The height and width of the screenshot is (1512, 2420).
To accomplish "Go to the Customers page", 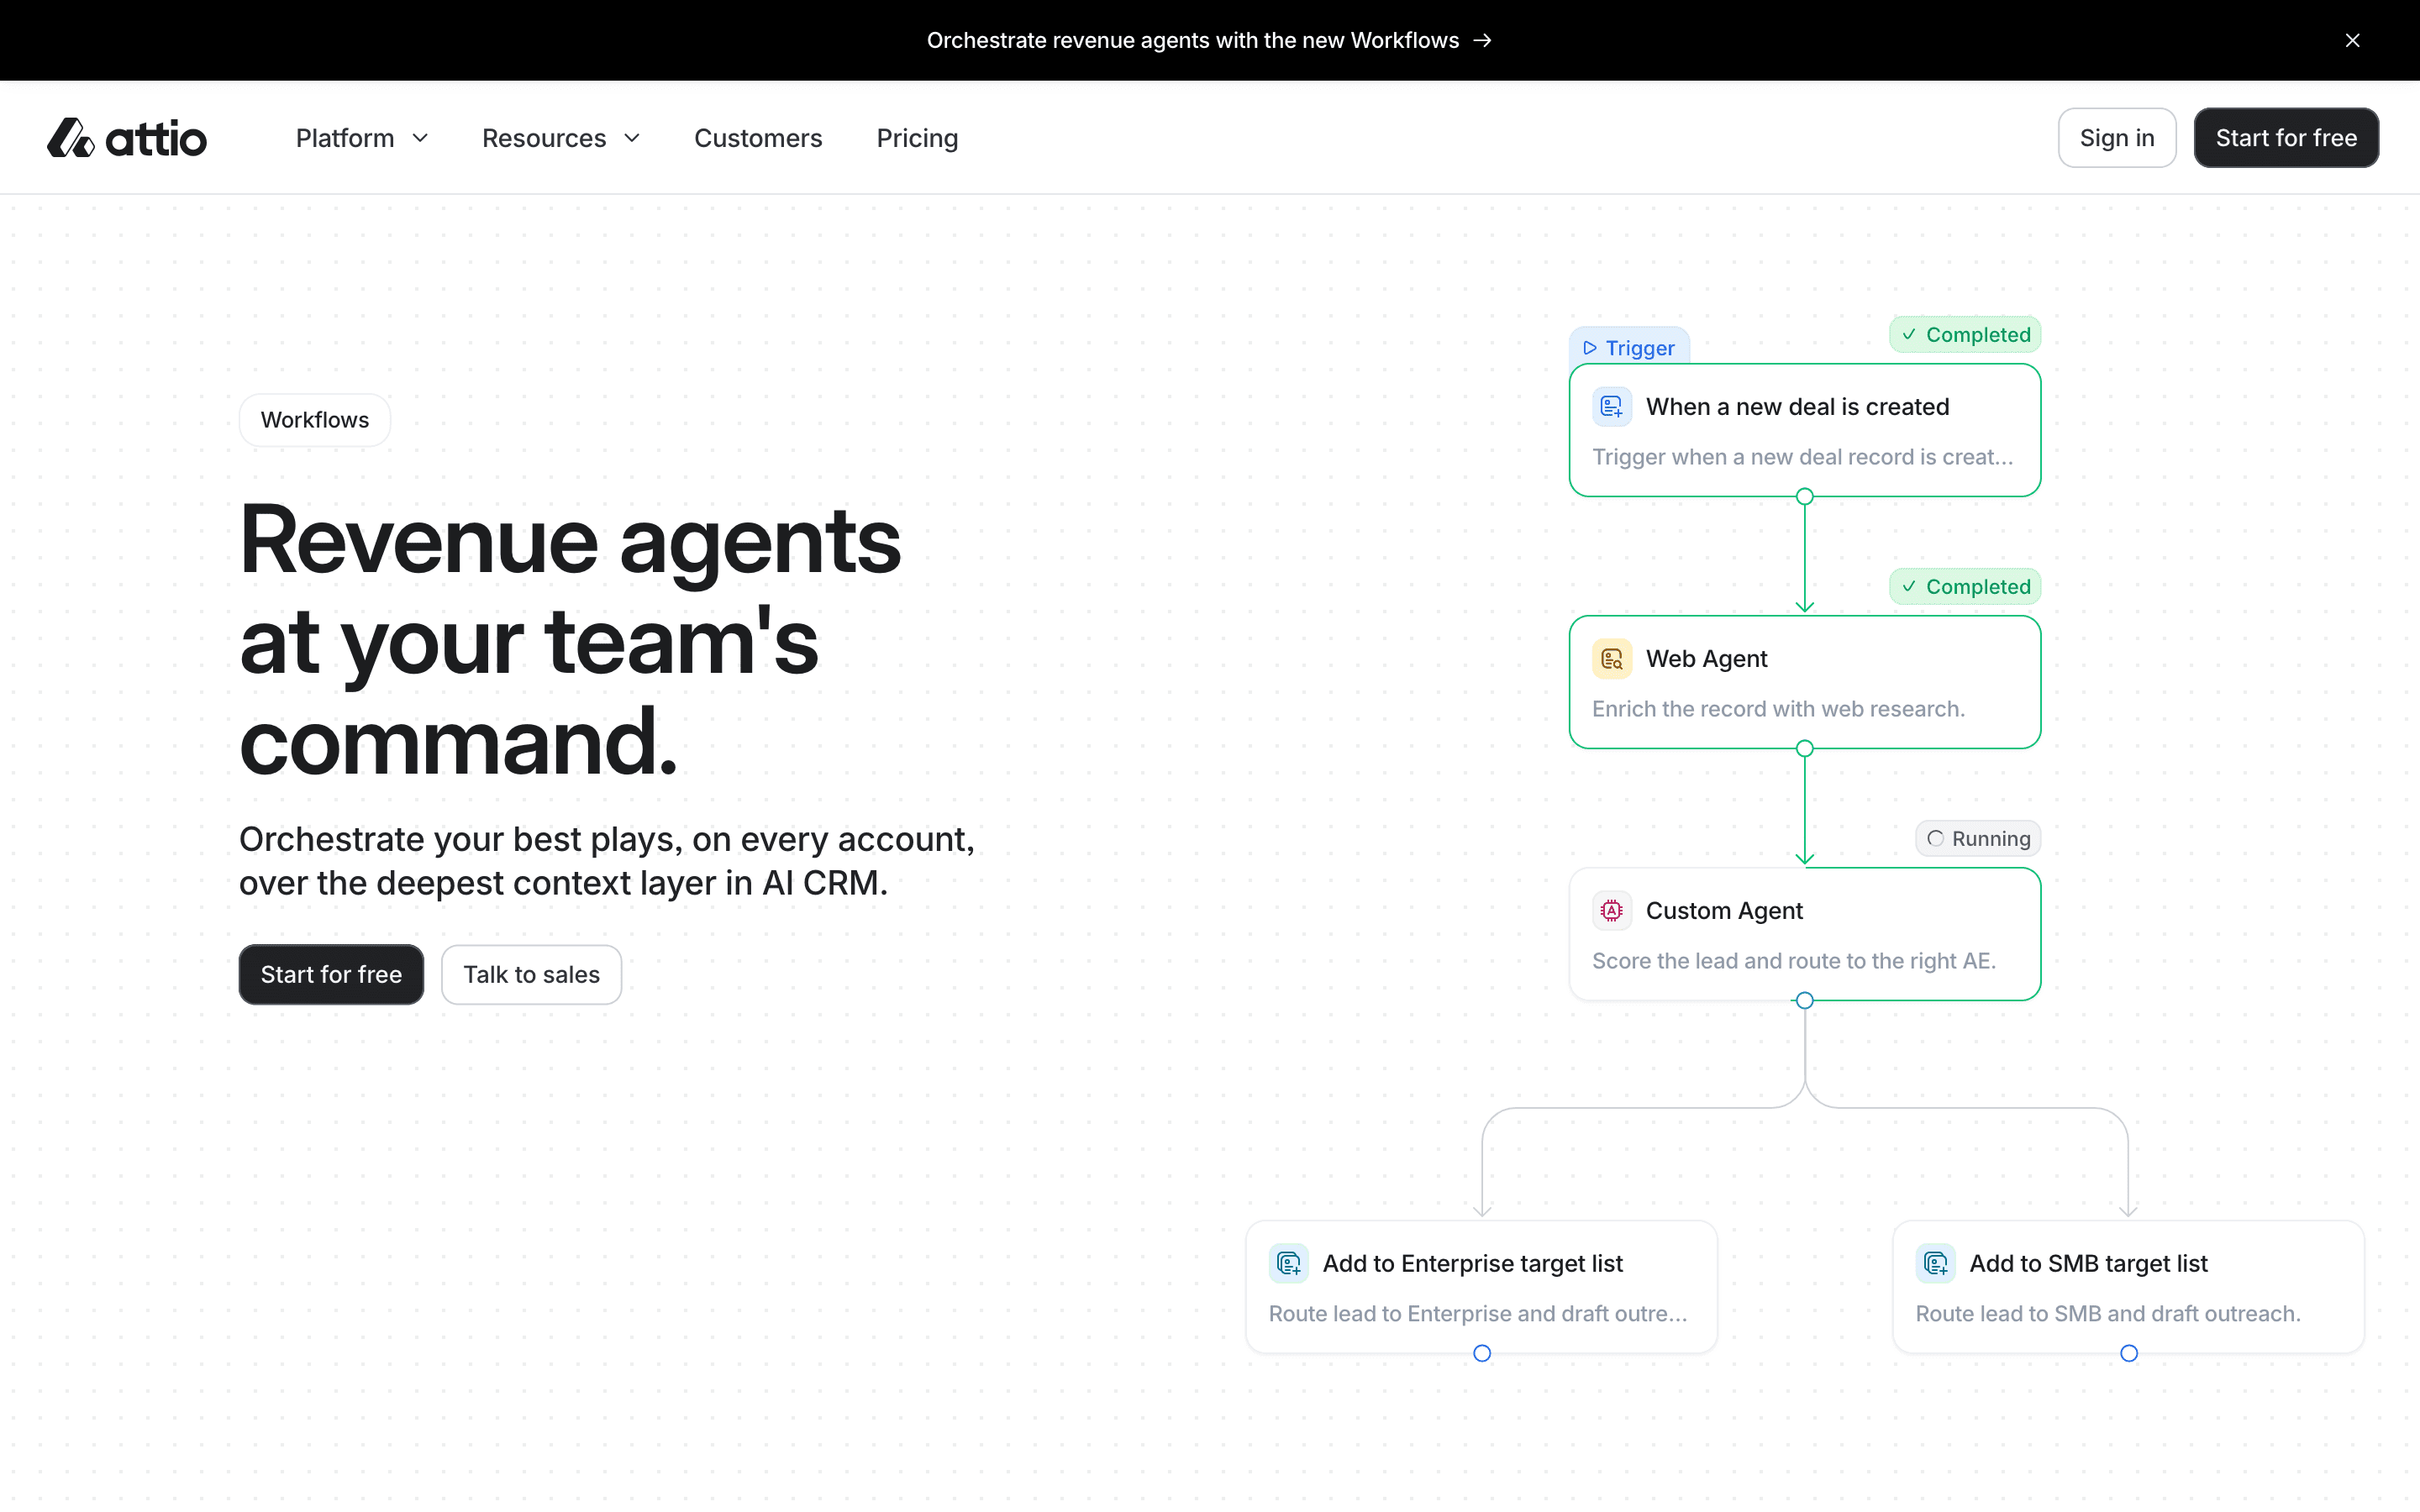I will tap(758, 138).
